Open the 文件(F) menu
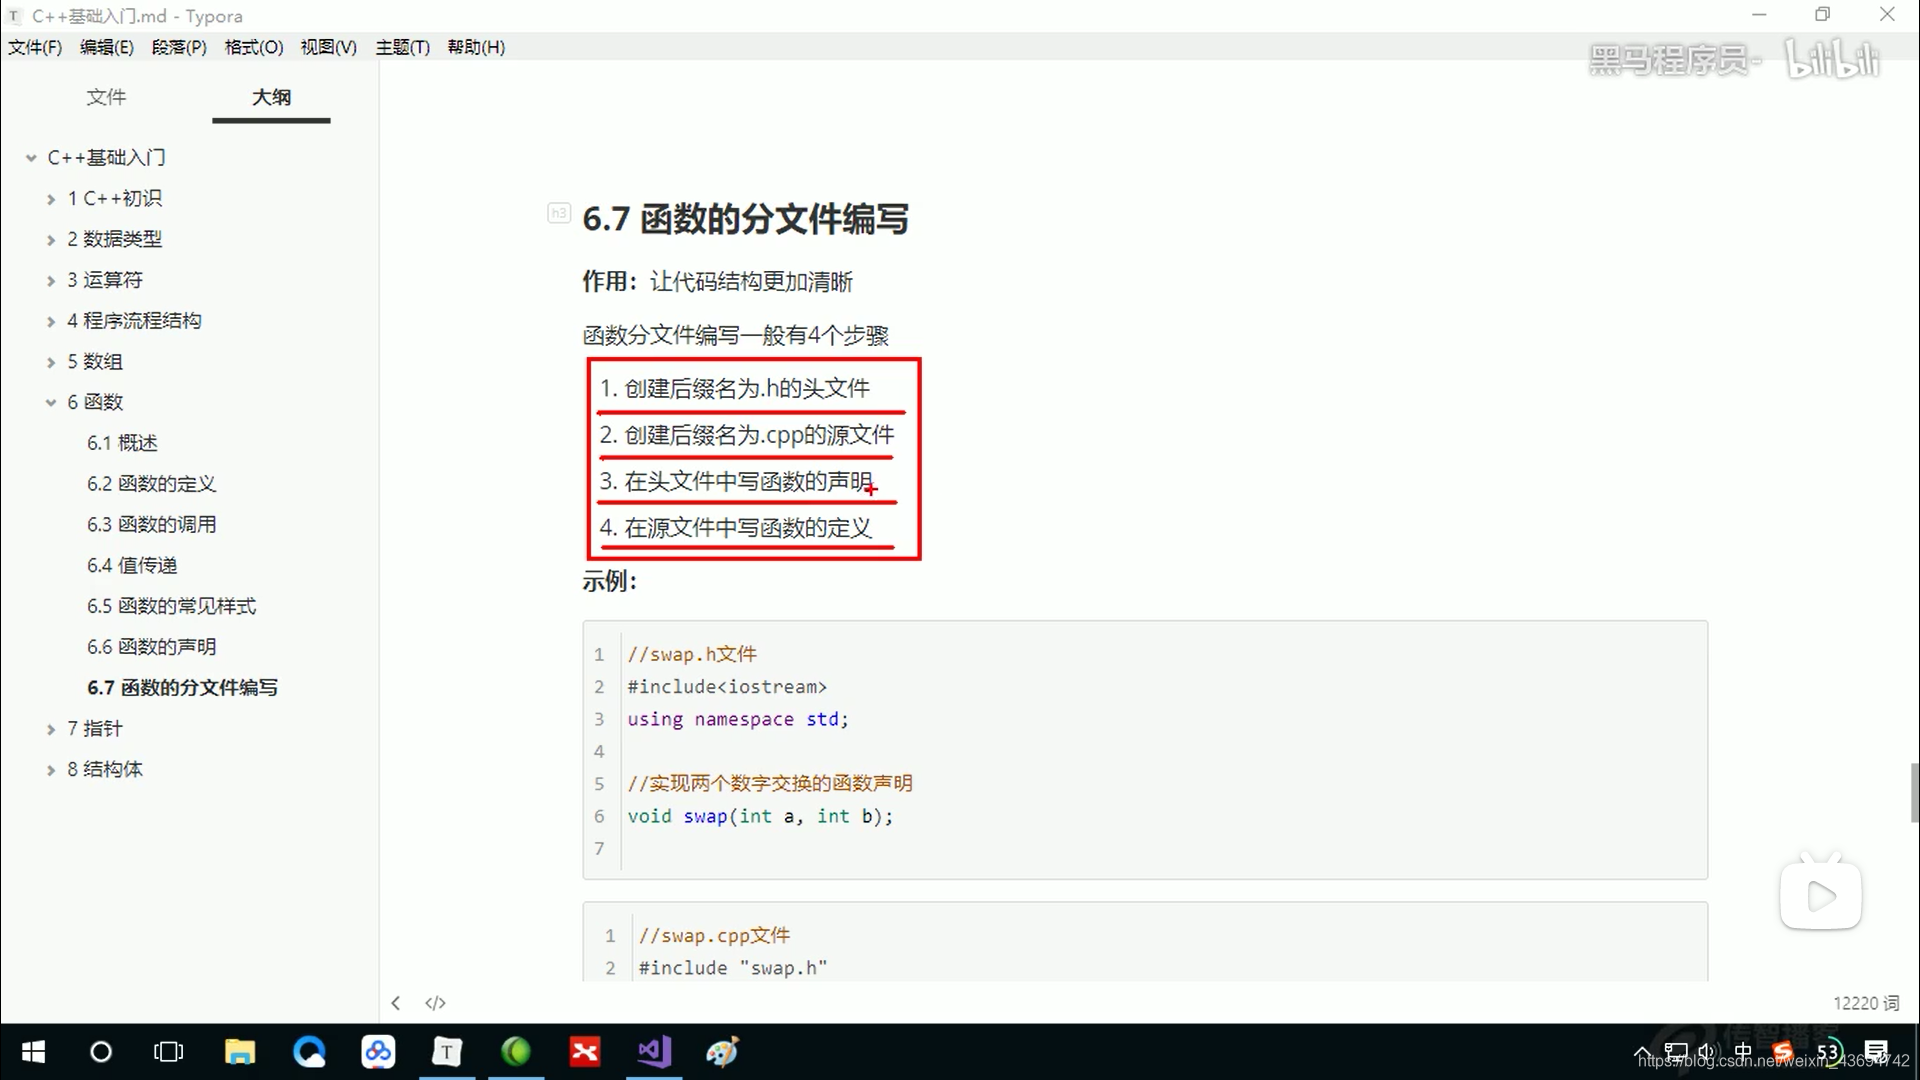The image size is (1920, 1080). tap(35, 47)
